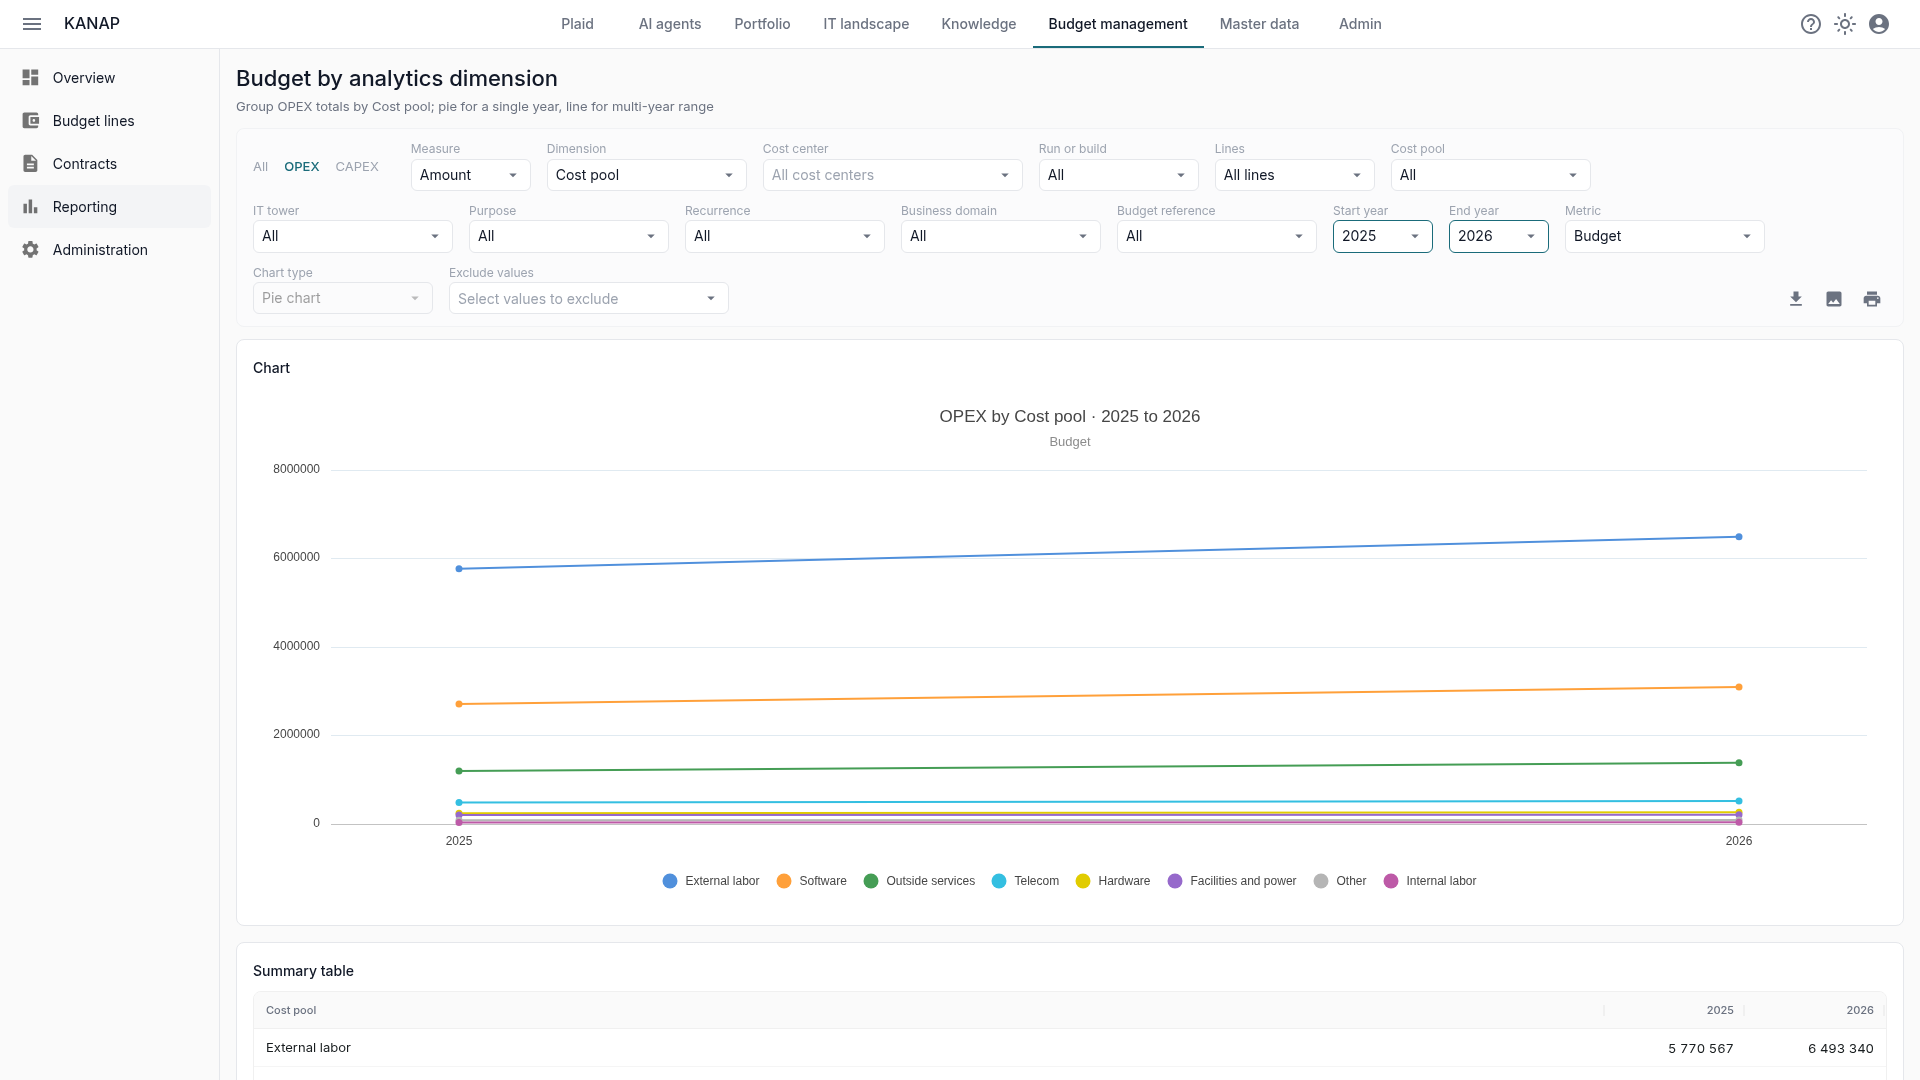
Task: Switch to the Knowledge tab
Action: click(978, 24)
